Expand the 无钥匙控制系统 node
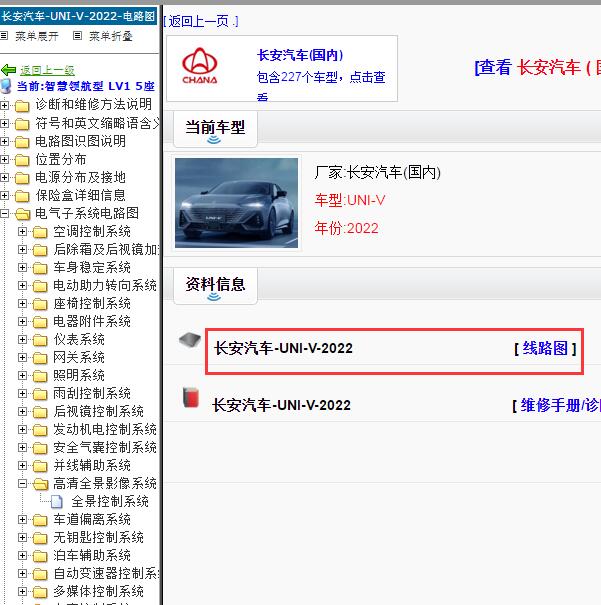This screenshot has height=605, width=601. (x=22, y=537)
